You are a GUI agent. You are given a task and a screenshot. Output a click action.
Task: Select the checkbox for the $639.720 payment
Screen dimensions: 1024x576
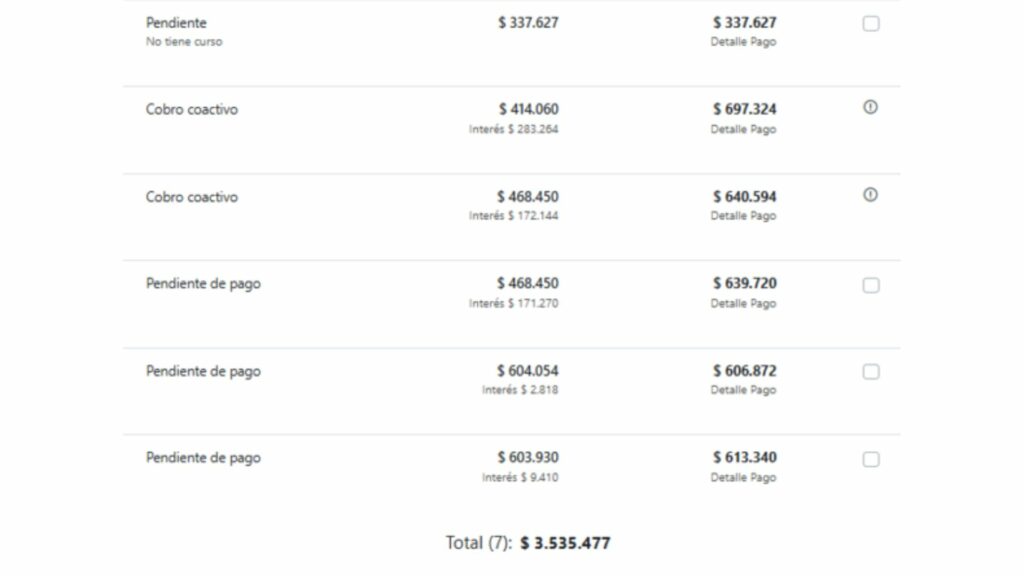click(871, 285)
